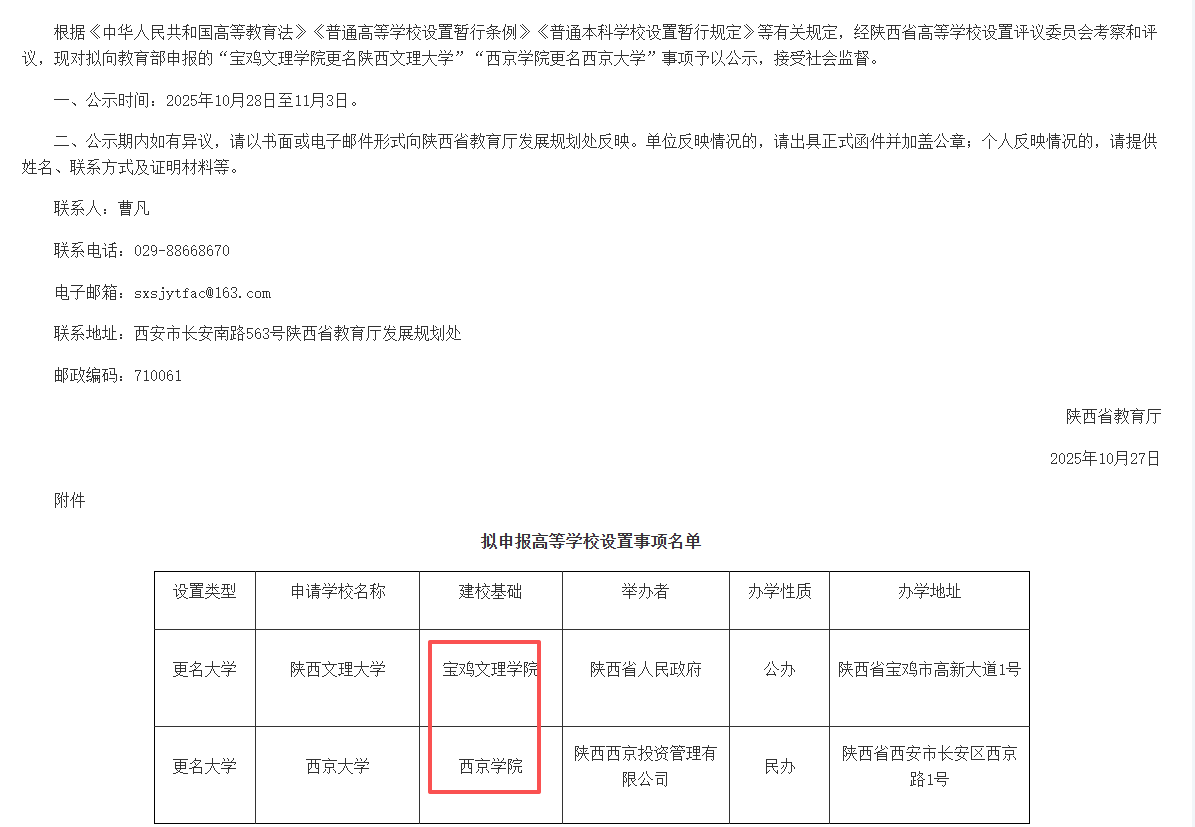Viewport: 1195px width, 827px height.
Task: Click the 申请学校名称 column header
Action: [338, 591]
